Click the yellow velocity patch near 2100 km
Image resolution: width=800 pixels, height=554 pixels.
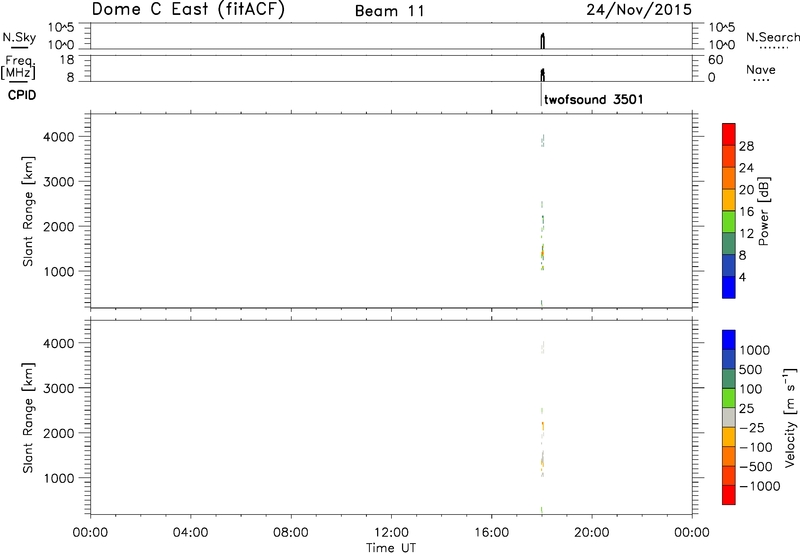pyautogui.click(x=543, y=426)
